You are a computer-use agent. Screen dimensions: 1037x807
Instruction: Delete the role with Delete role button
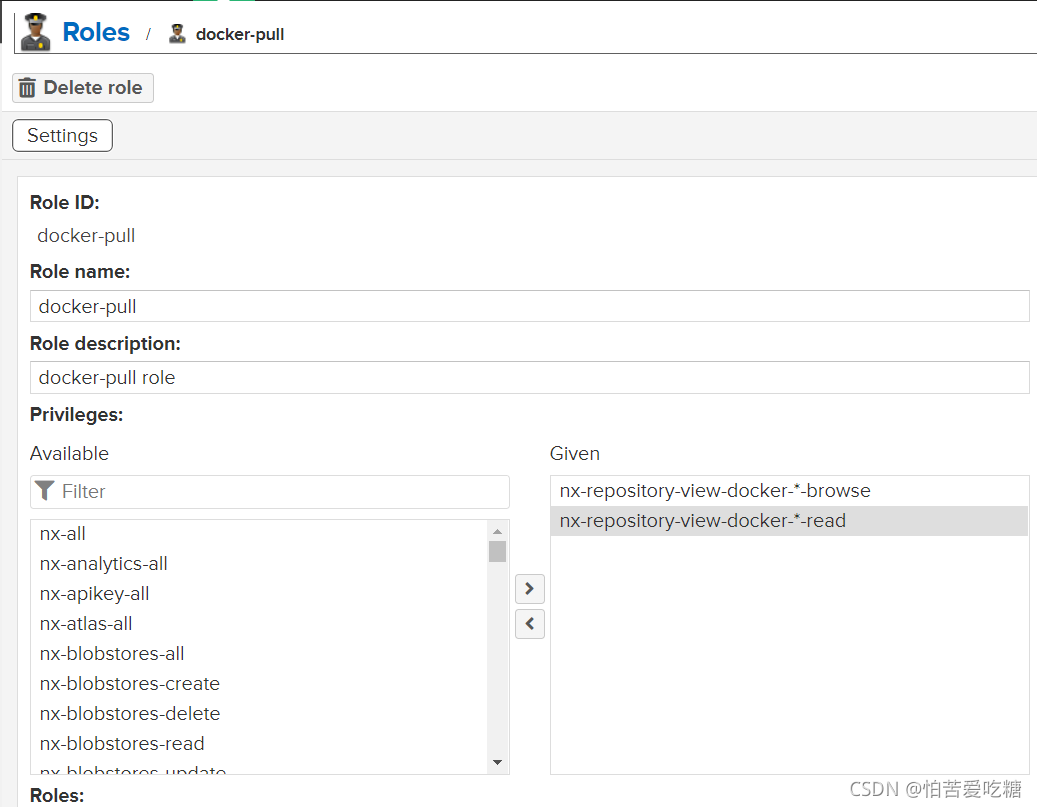[83, 88]
